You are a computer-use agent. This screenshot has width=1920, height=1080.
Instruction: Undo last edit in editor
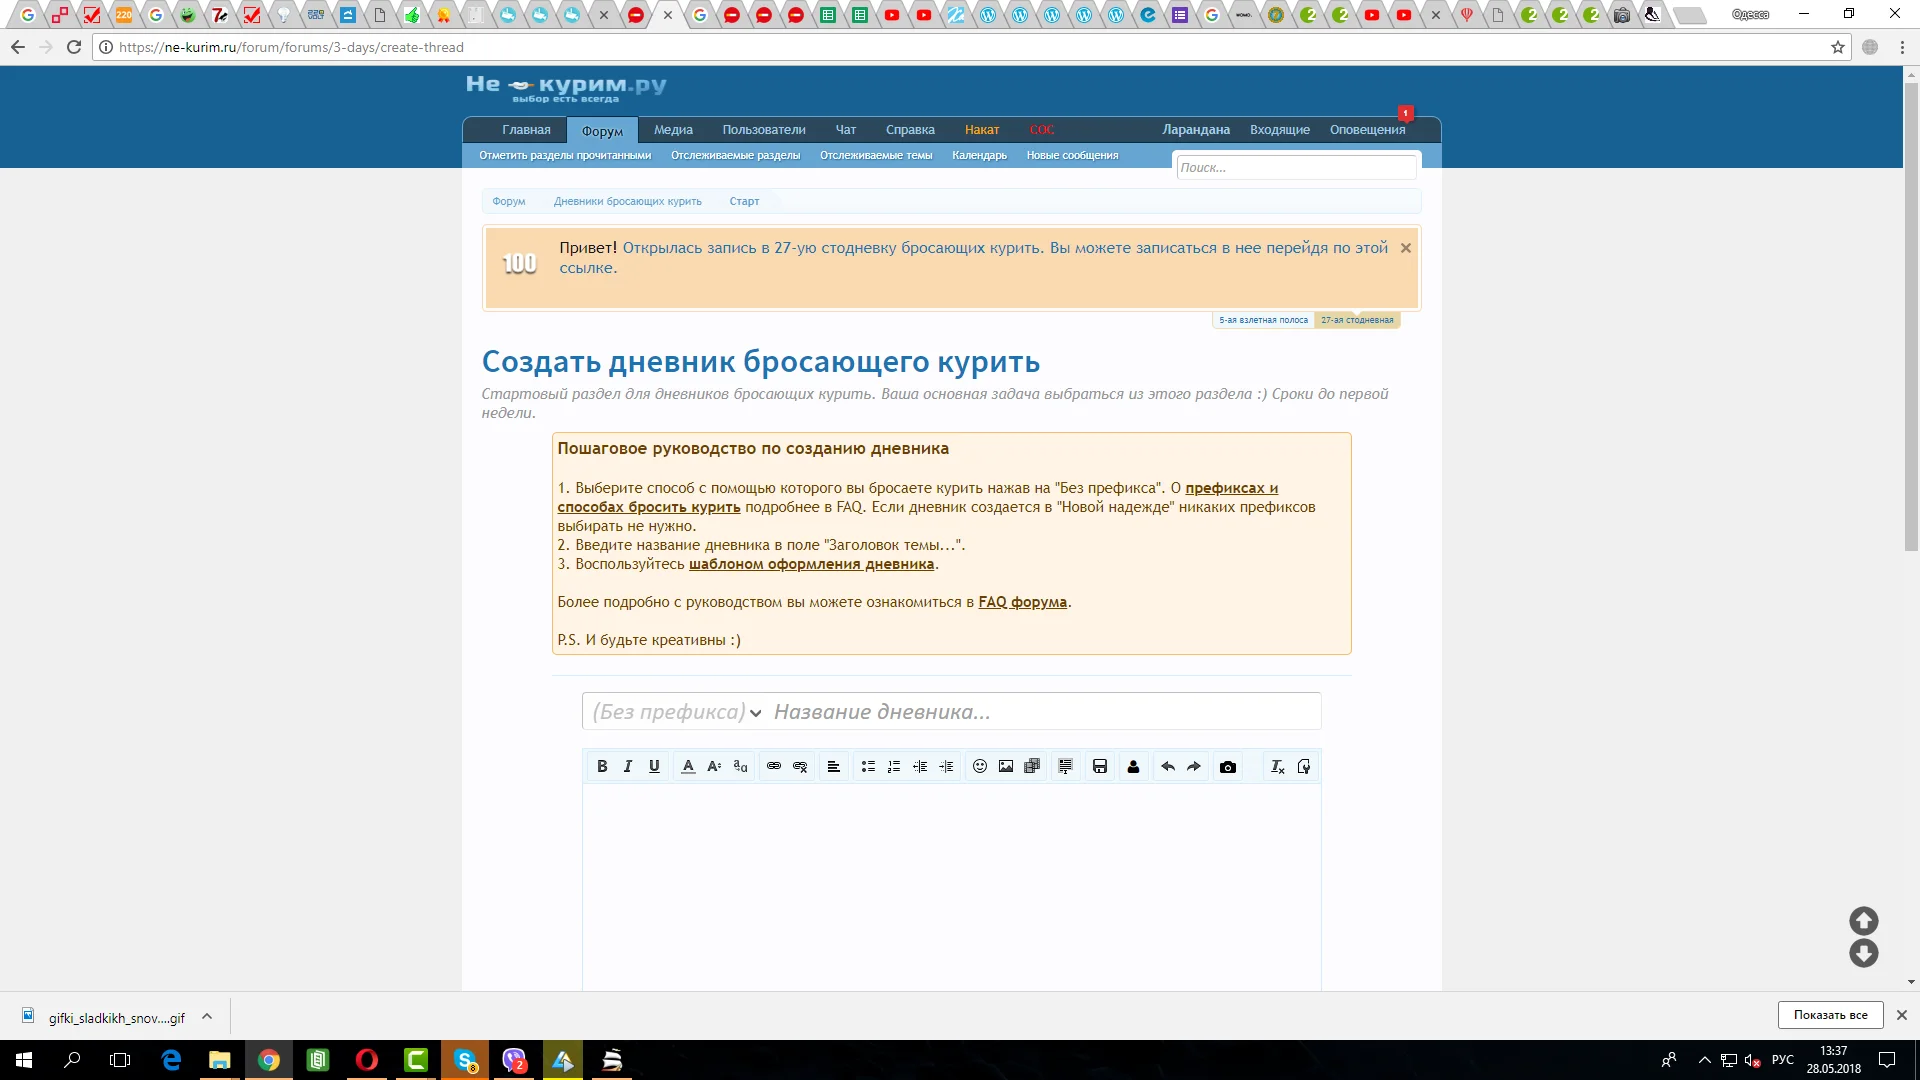(1167, 767)
